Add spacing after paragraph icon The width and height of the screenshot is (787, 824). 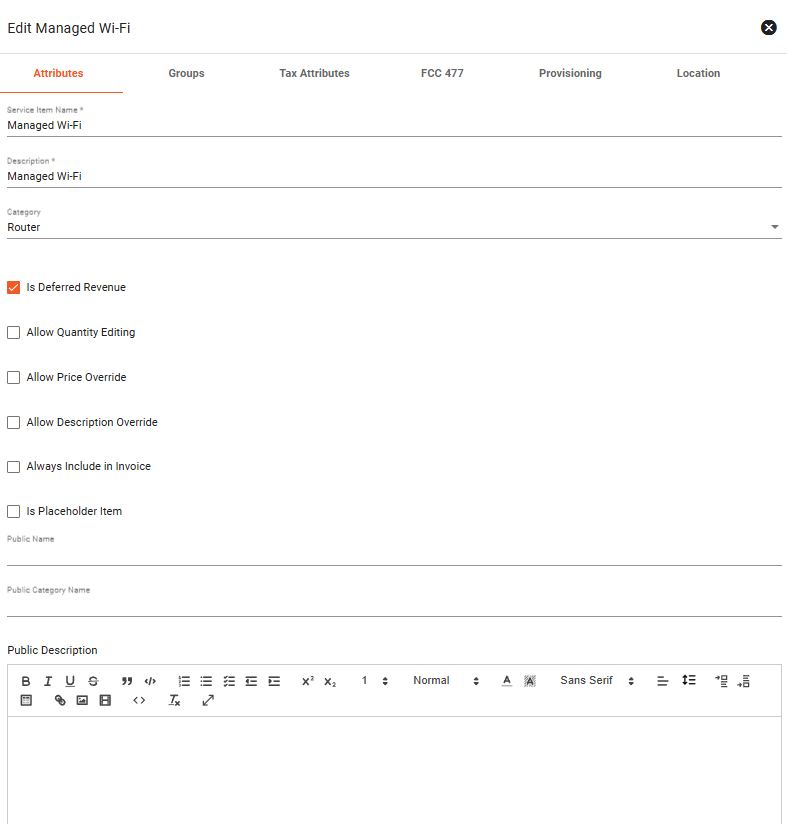click(x=744, y=681)
